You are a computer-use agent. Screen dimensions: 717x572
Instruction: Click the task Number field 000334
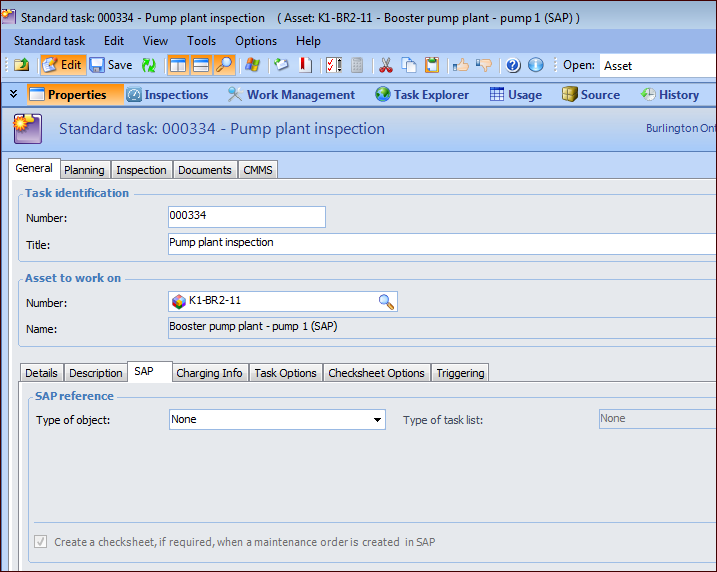pyautogui.click(x=247, y=217)
